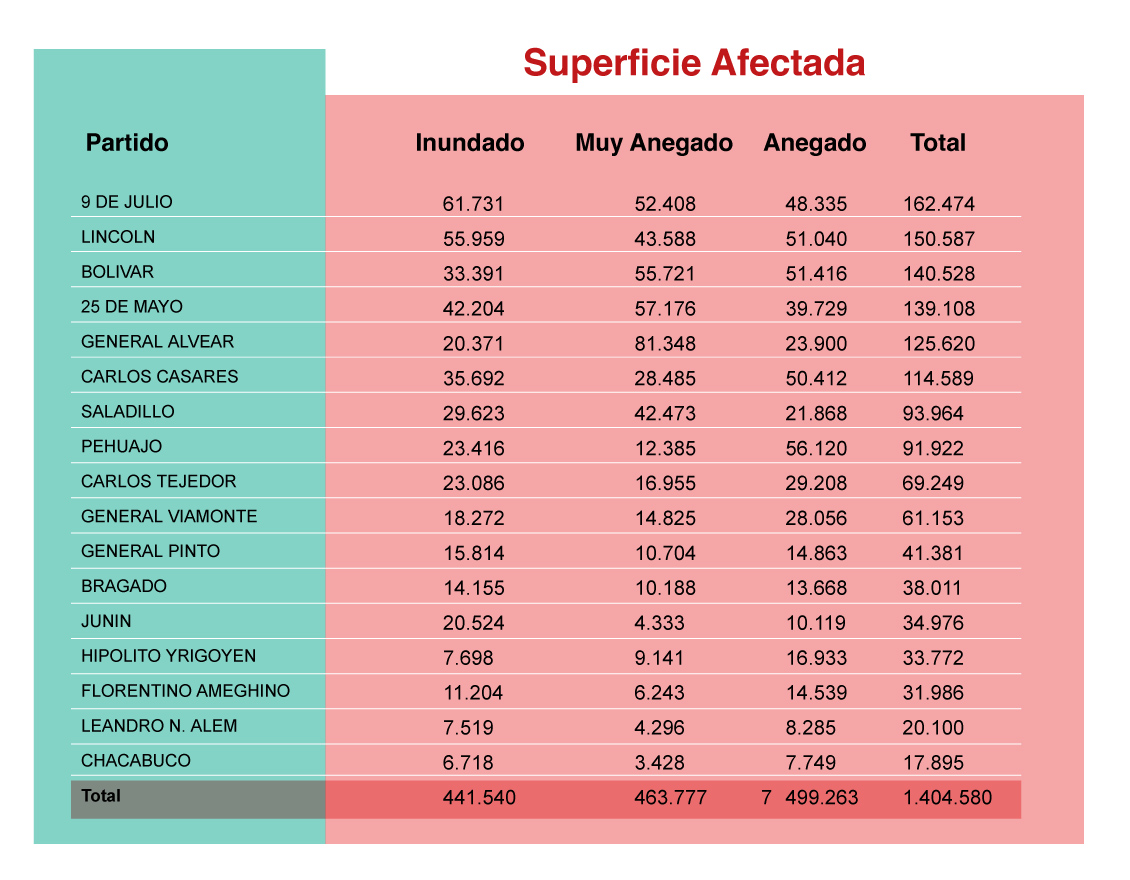This screenshot has height=880, width=1130.
Task: Click CHACABUCO Inundado value 6.718
Action: (468, 763)
